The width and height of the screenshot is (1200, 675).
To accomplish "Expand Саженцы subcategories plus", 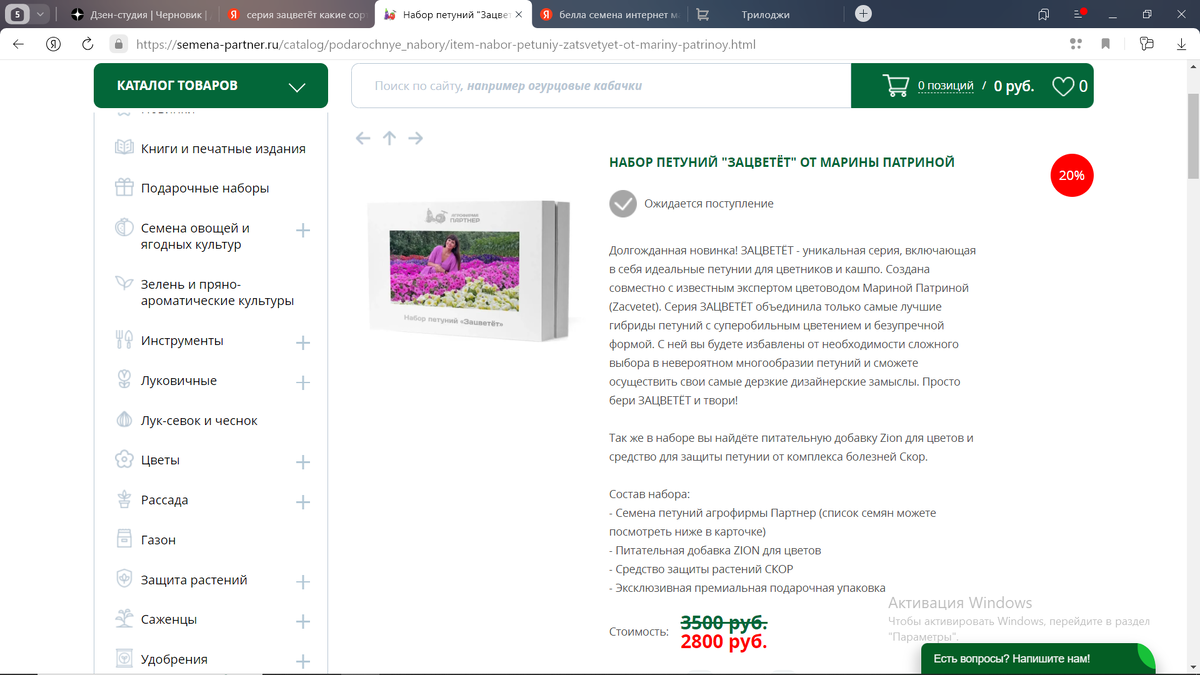I will coord(303,623).
